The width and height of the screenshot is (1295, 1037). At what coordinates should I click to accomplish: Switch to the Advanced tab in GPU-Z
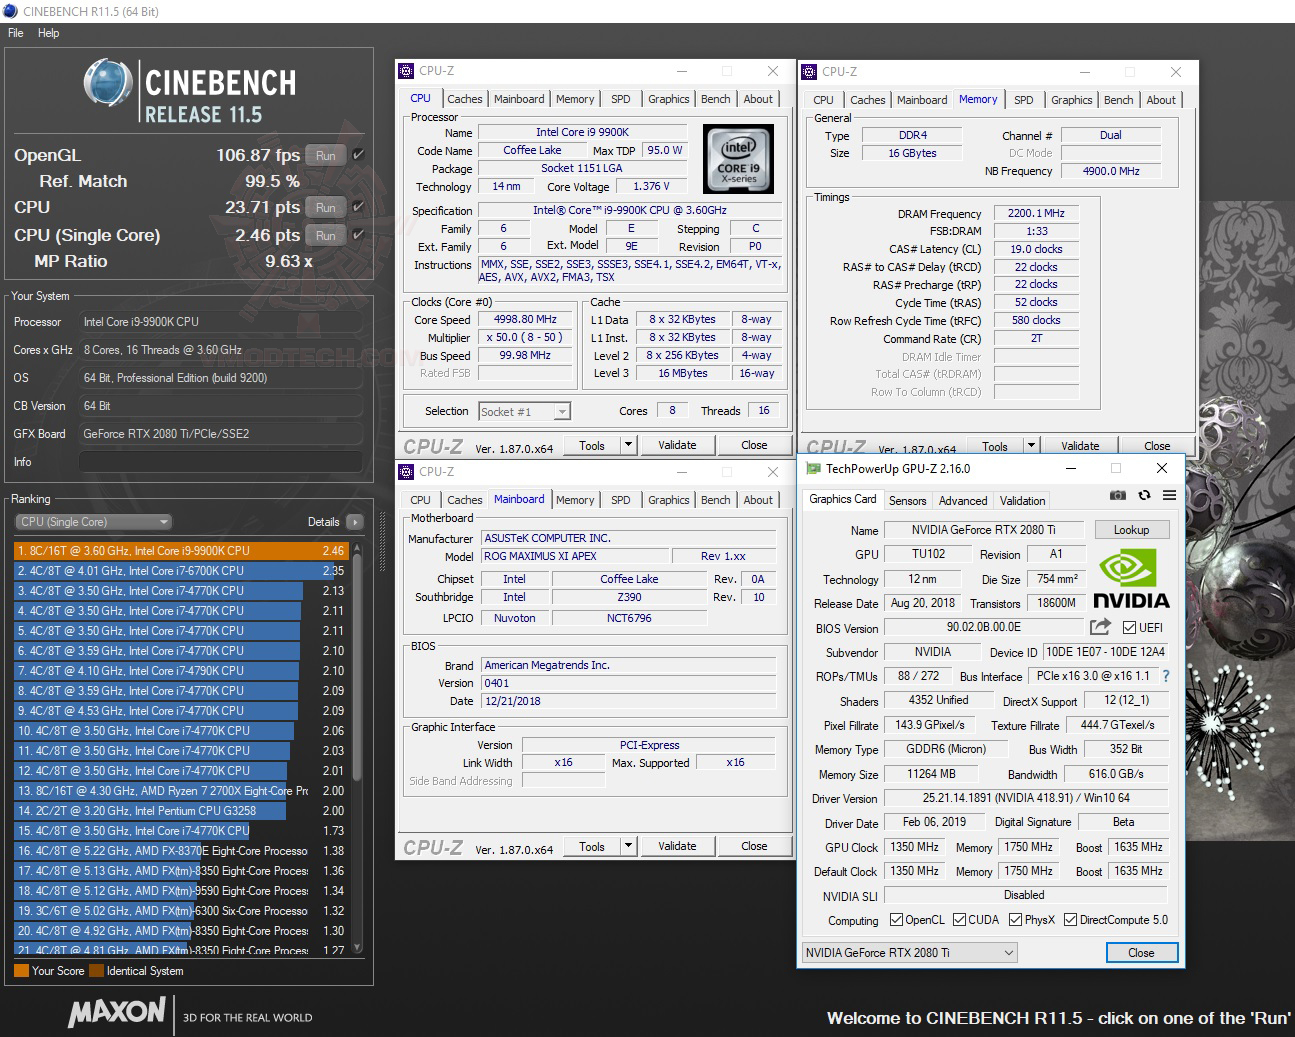(963, 501)
